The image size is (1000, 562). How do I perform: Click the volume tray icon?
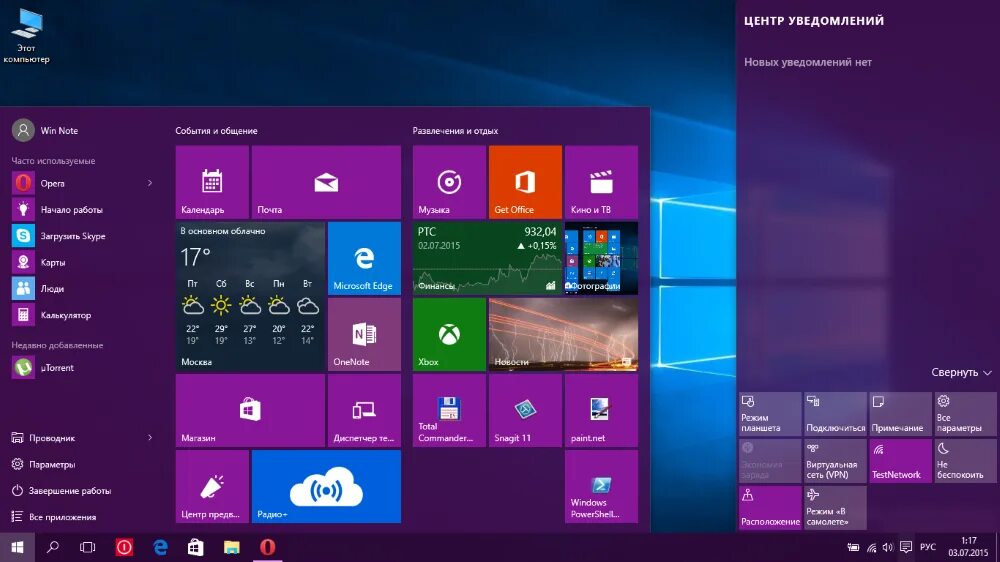(x=888, y=547)
